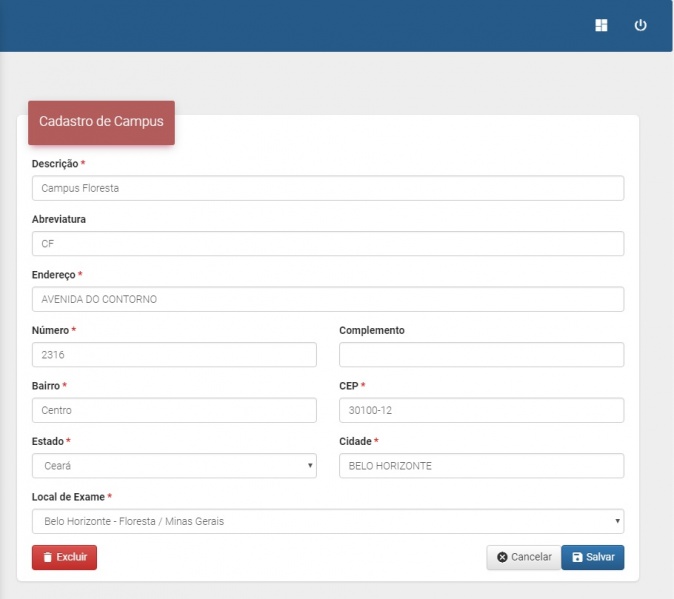Click the Número field containing 2316
This screenshot has width=674, height=599.
tap(173, 355)
